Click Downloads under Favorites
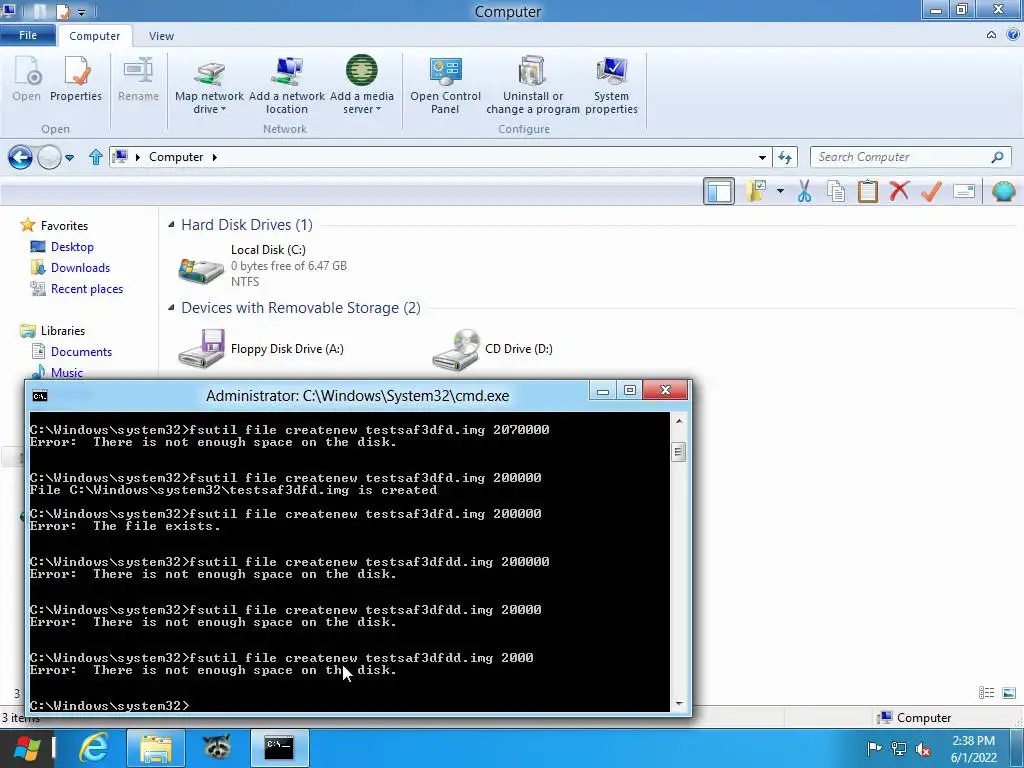The image size is (1024, 768). [x=80, y=268]
